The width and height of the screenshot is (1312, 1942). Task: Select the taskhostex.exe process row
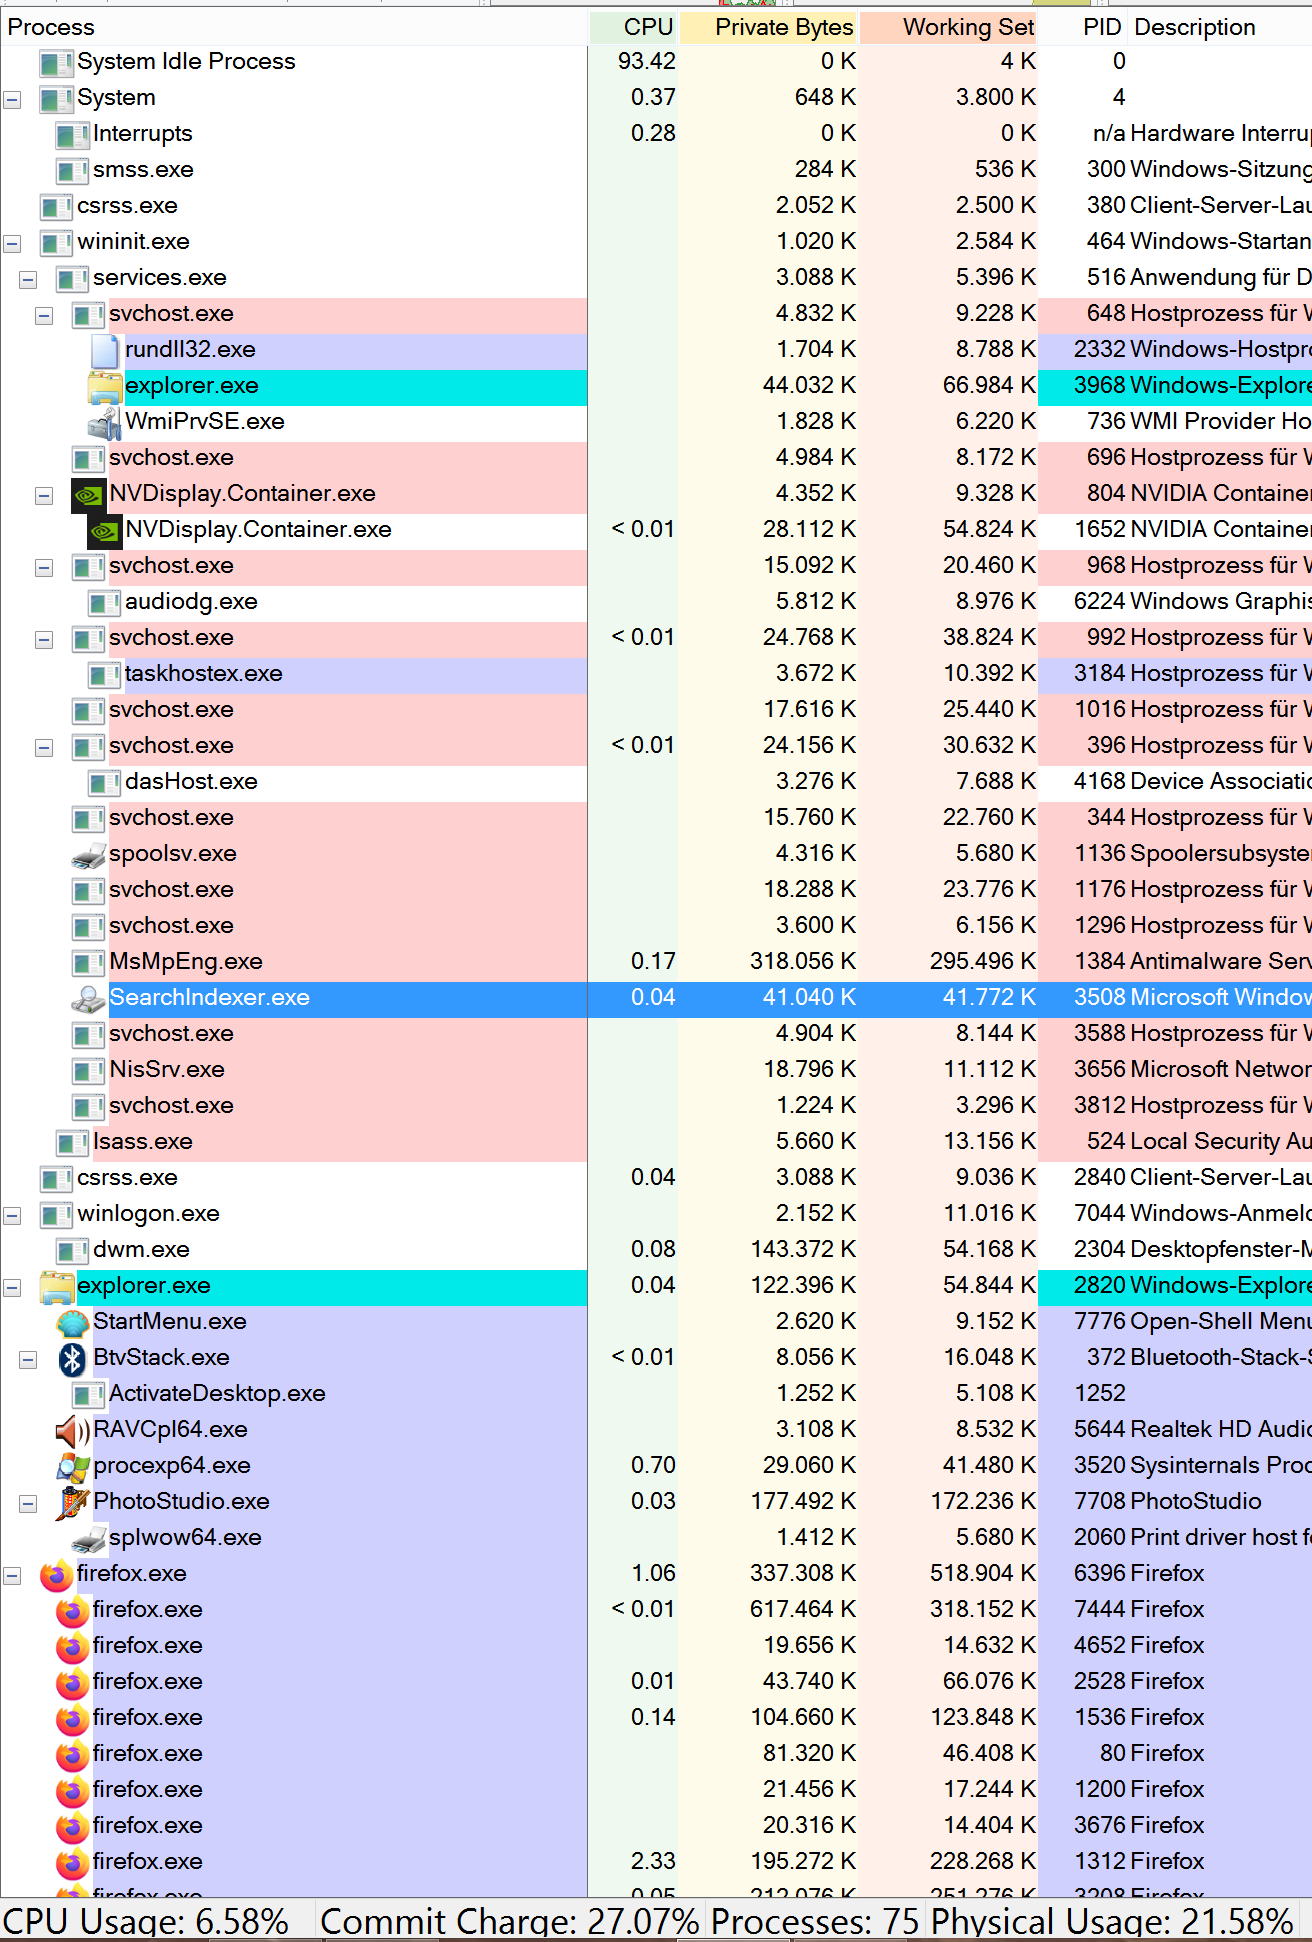point(656,674)
